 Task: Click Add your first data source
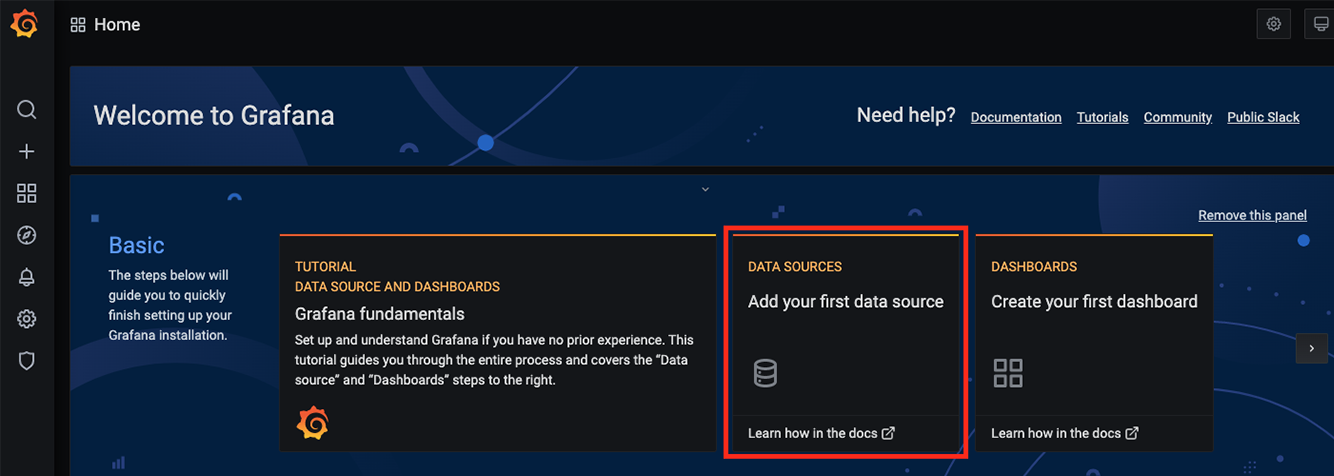click(846, 301)
